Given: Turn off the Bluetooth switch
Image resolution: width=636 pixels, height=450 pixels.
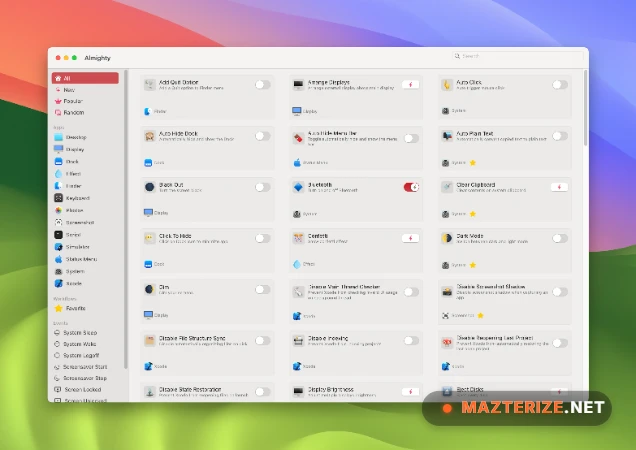Looking at the screenshot, I should pyautogui.click(x=411, y=187).
